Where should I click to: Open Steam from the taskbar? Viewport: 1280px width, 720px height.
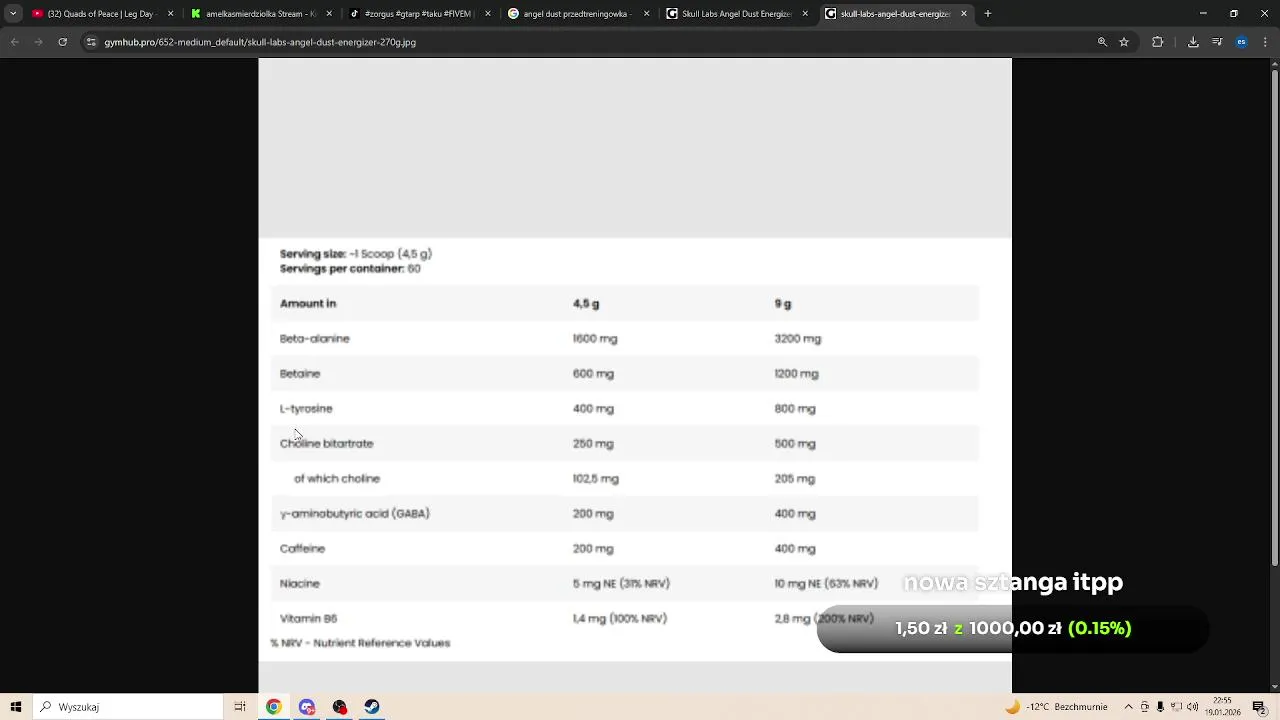tap(372, 707)
